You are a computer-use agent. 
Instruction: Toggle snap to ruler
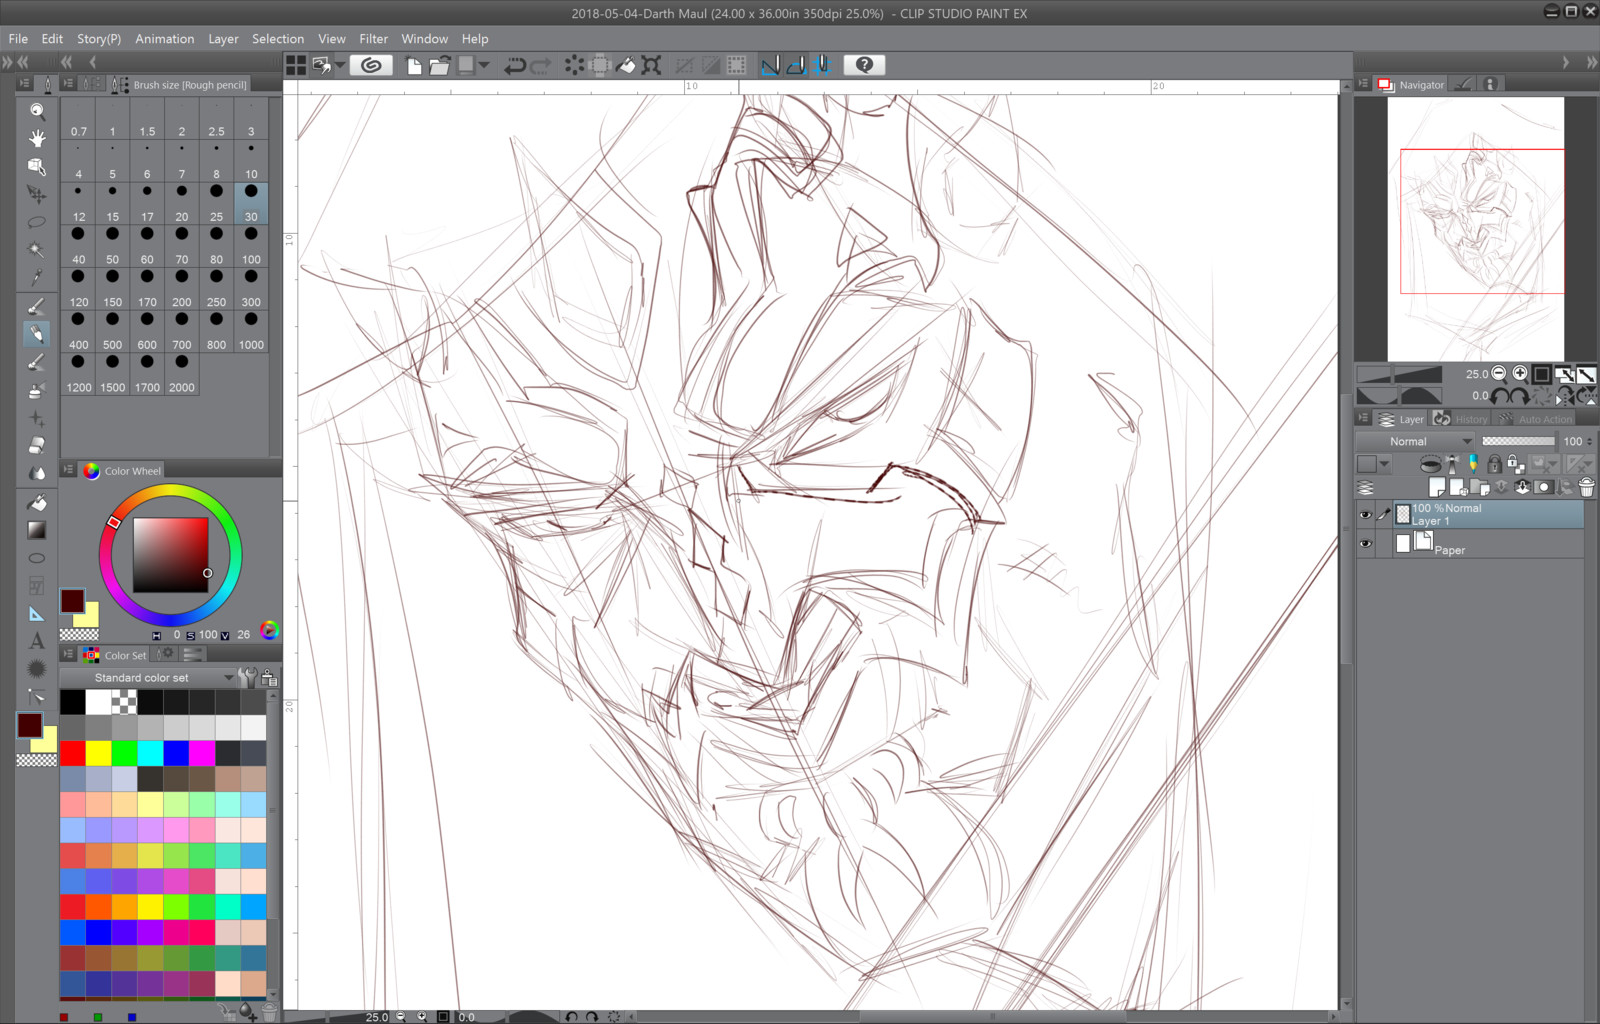770,65
